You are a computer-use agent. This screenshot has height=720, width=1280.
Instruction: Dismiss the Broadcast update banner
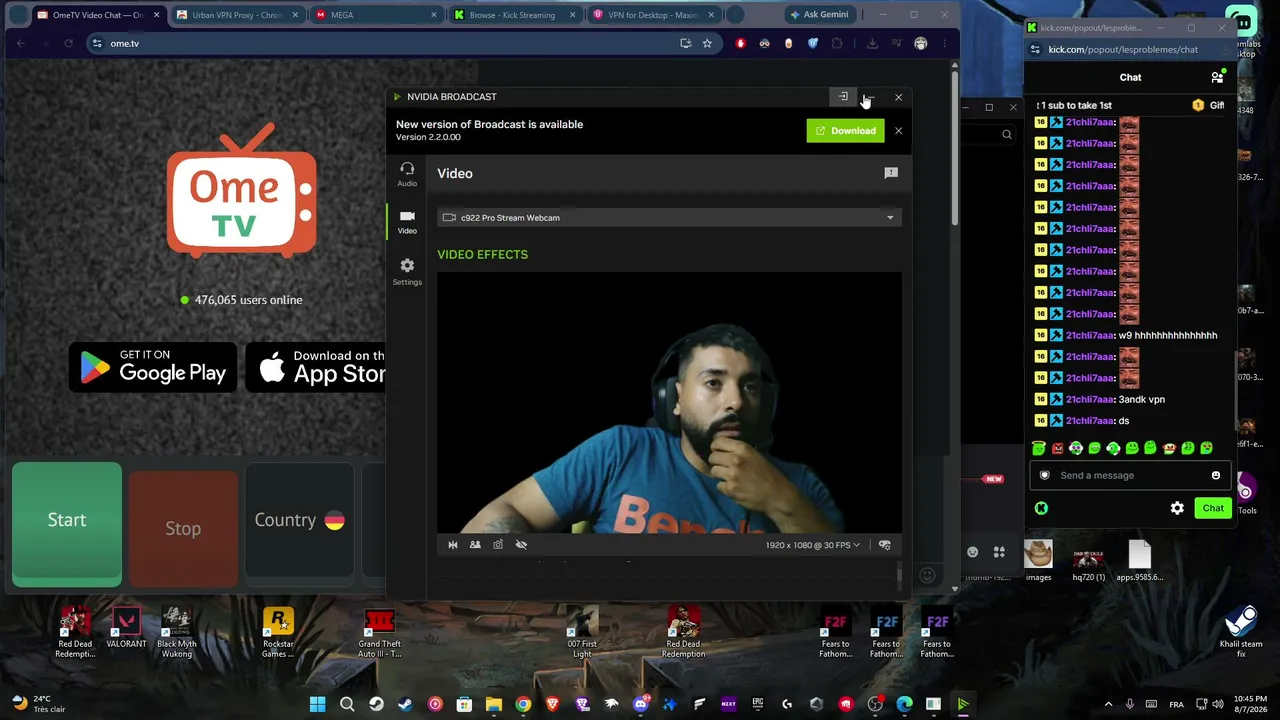pos(898,131)
